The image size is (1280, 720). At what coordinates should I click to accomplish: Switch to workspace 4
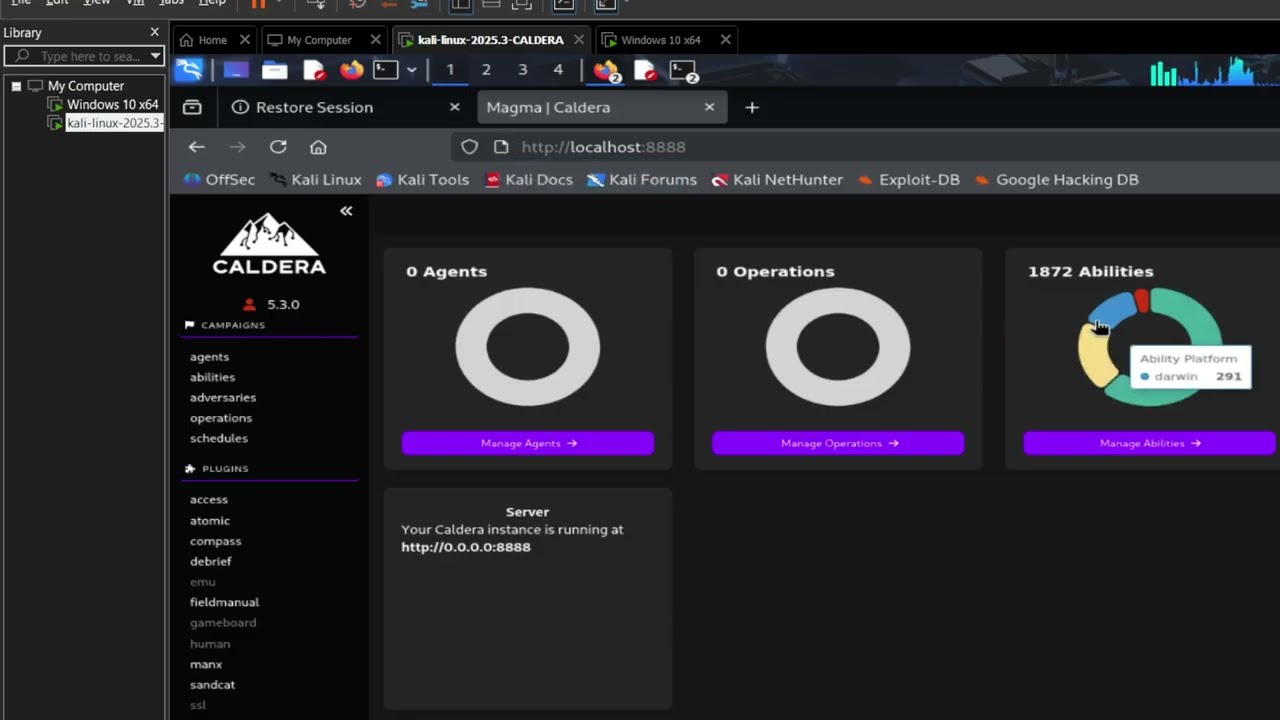(558, 70)
